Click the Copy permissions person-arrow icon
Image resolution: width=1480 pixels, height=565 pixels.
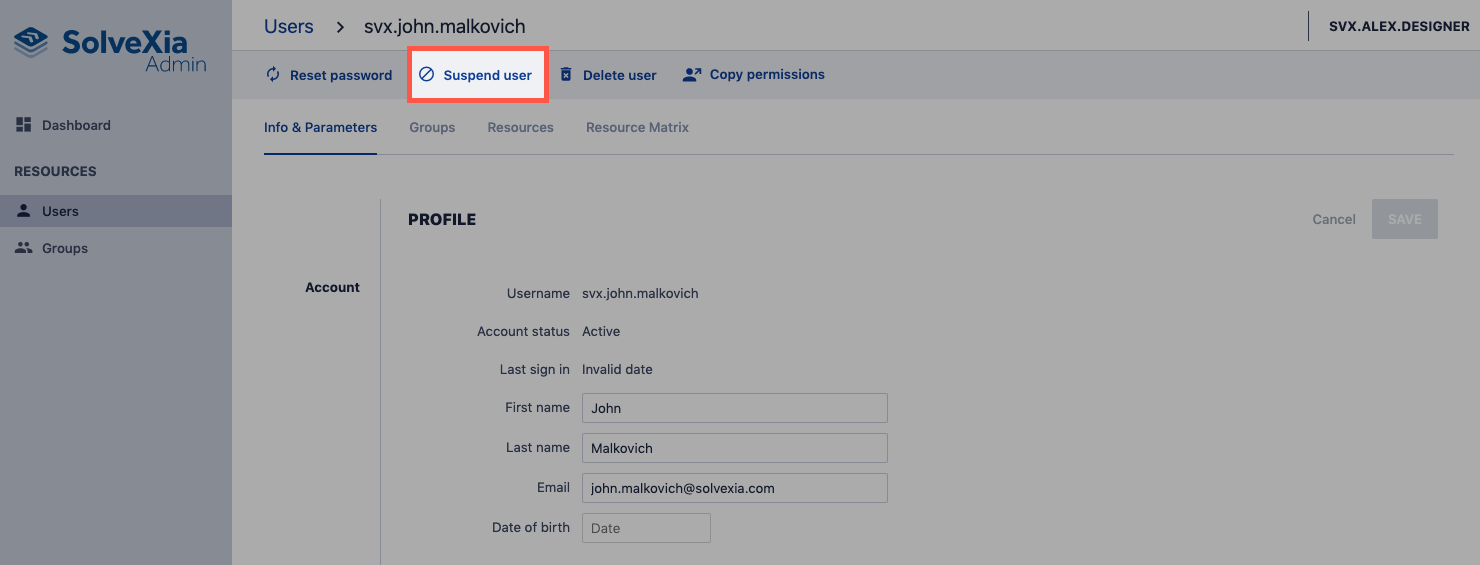692,75
